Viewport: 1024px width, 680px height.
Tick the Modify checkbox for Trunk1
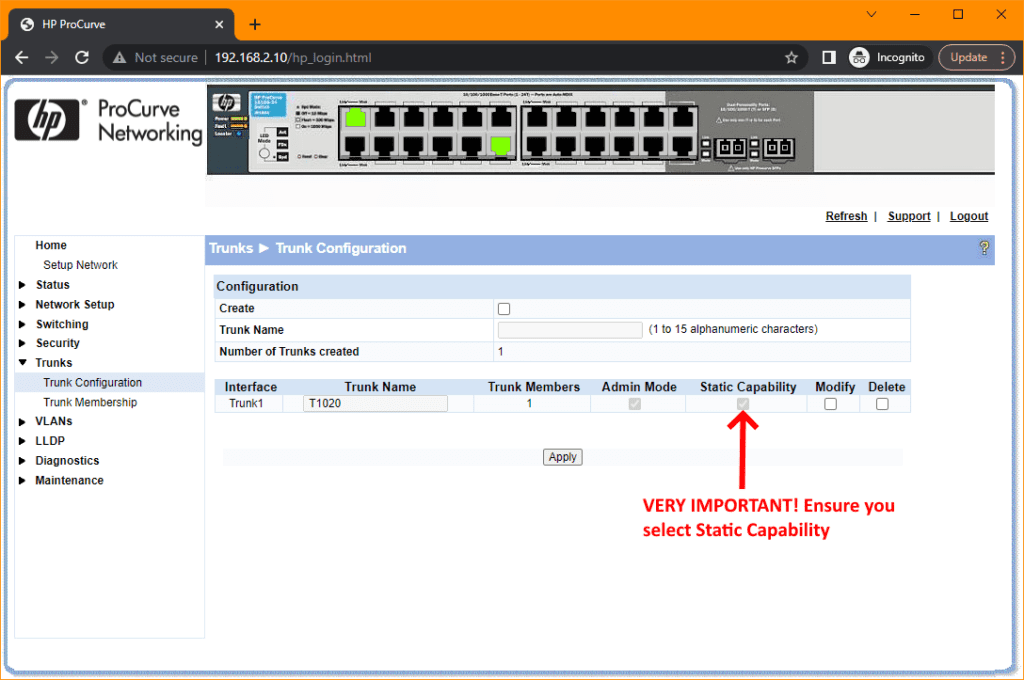pyautogui.click(x=830, y=404)
